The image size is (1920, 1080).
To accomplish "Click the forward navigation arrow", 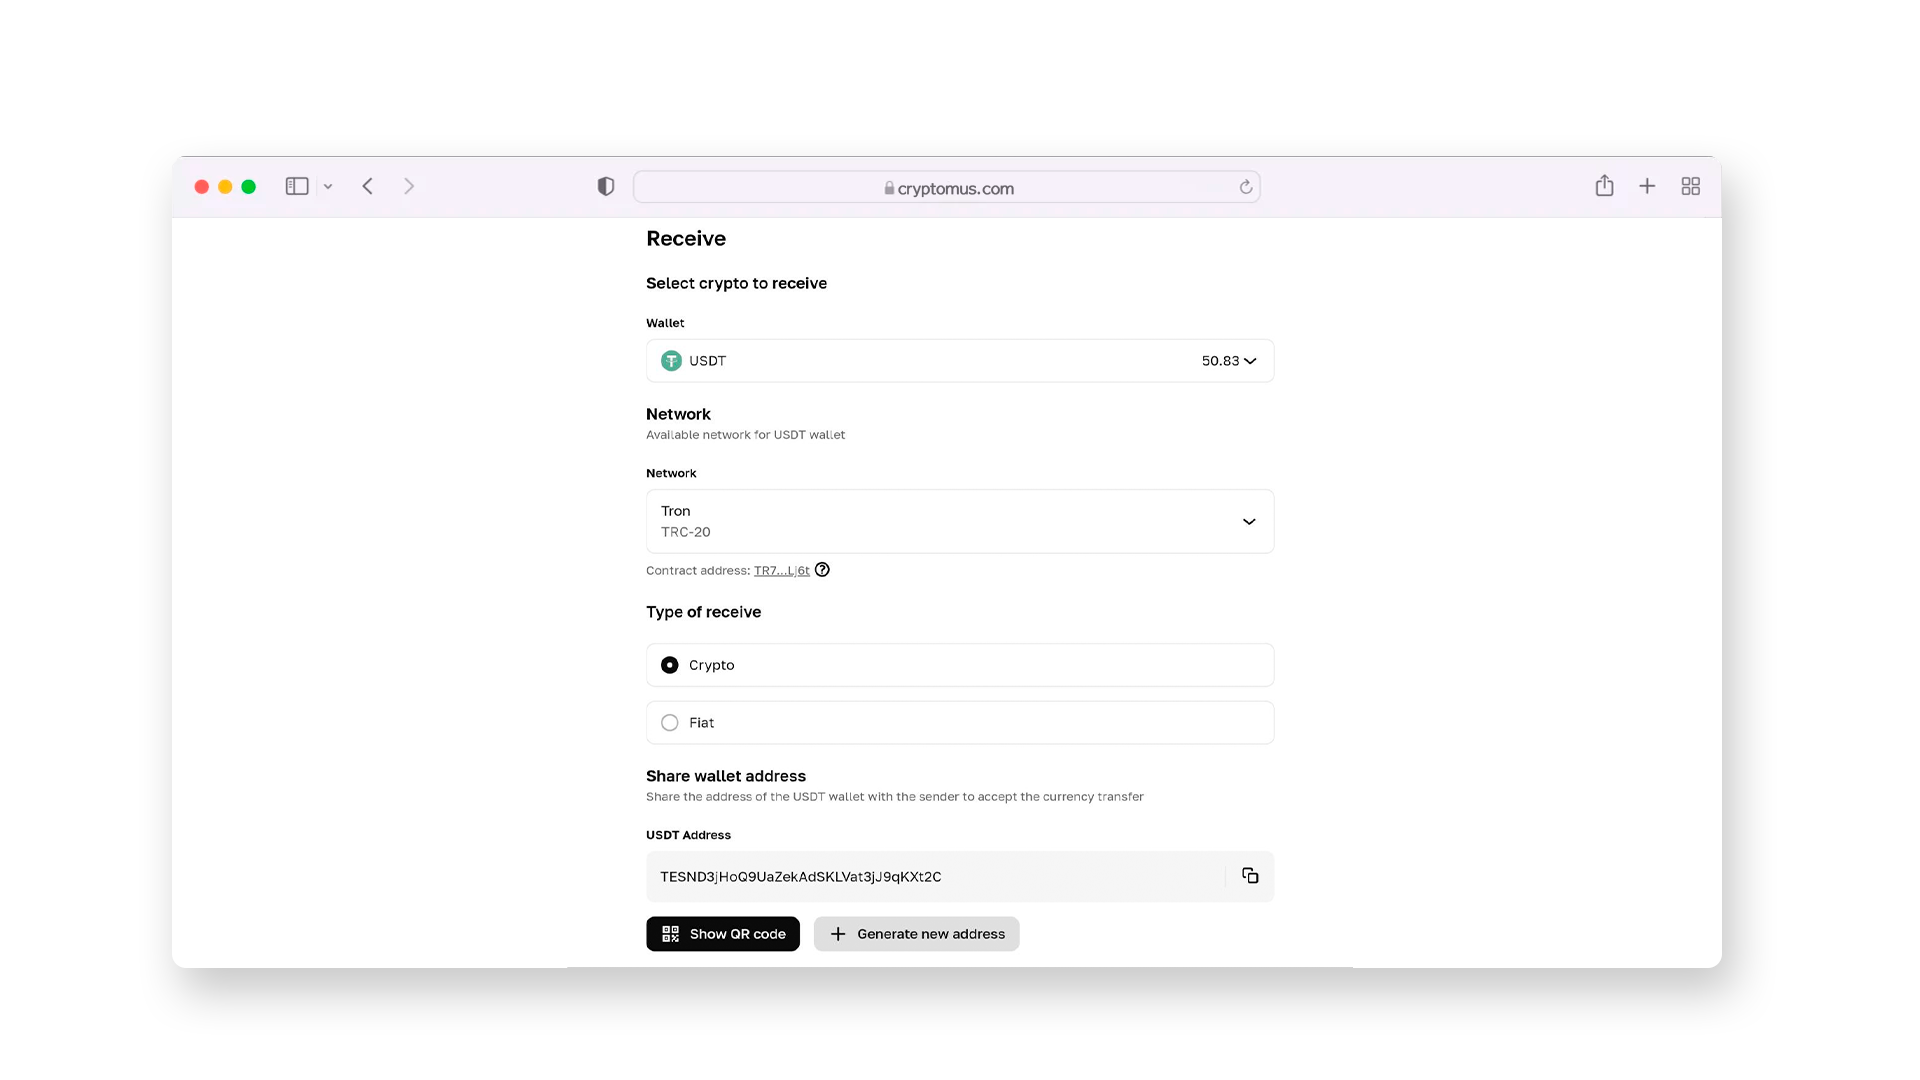I will [x=409, y=187].
